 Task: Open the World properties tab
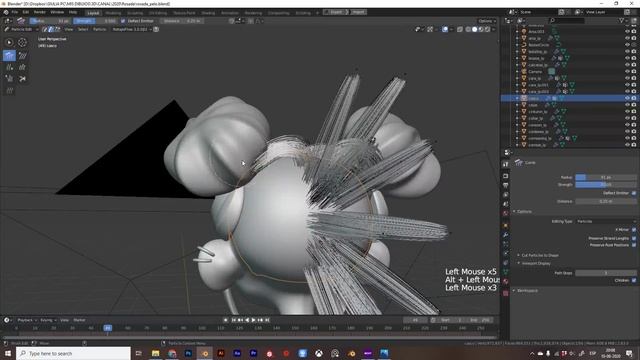[506, 213]
